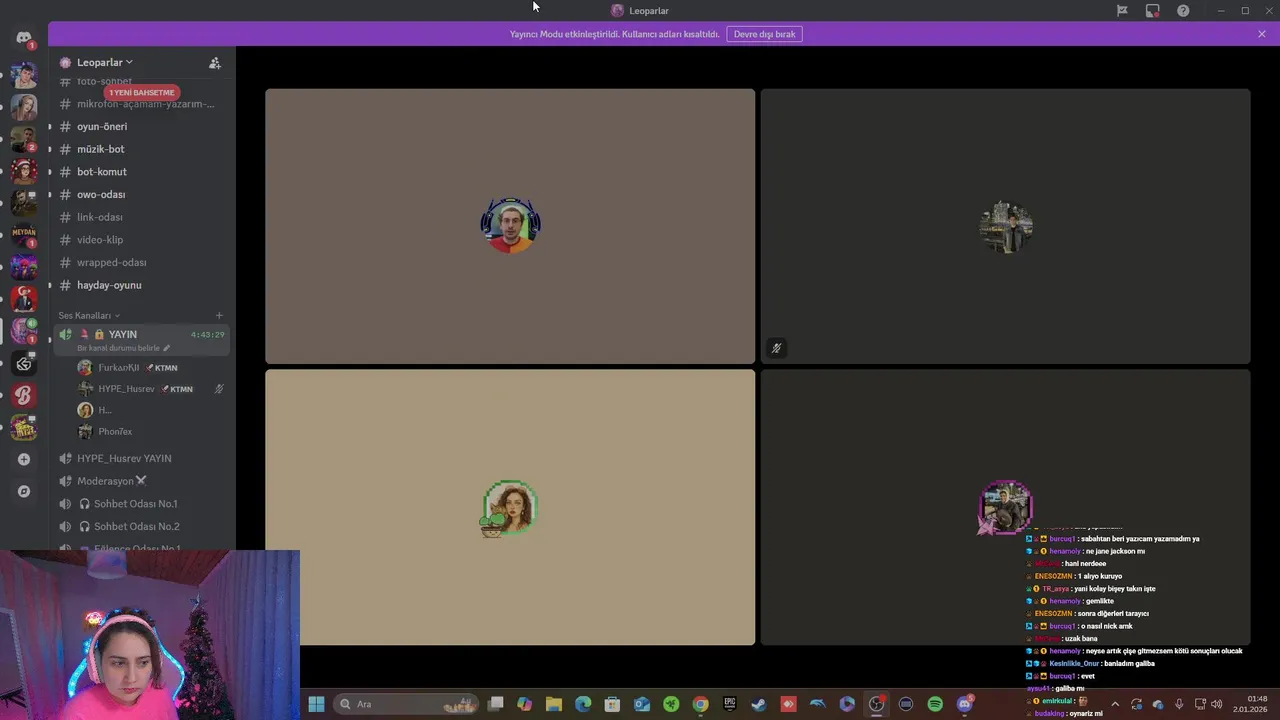The image size is (1280, 720).
Task: Open the Discord flag icon in title bar
Action: click(1122, 10)
